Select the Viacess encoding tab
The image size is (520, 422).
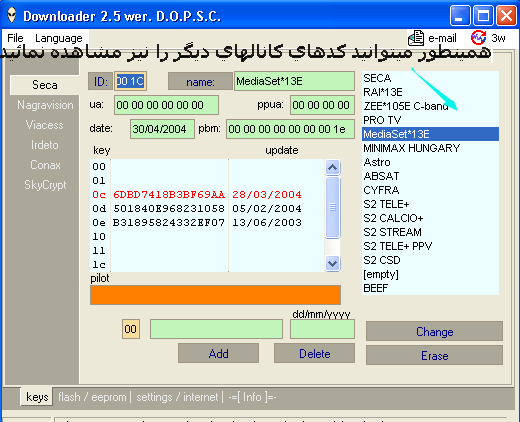[x=45, y=125]
